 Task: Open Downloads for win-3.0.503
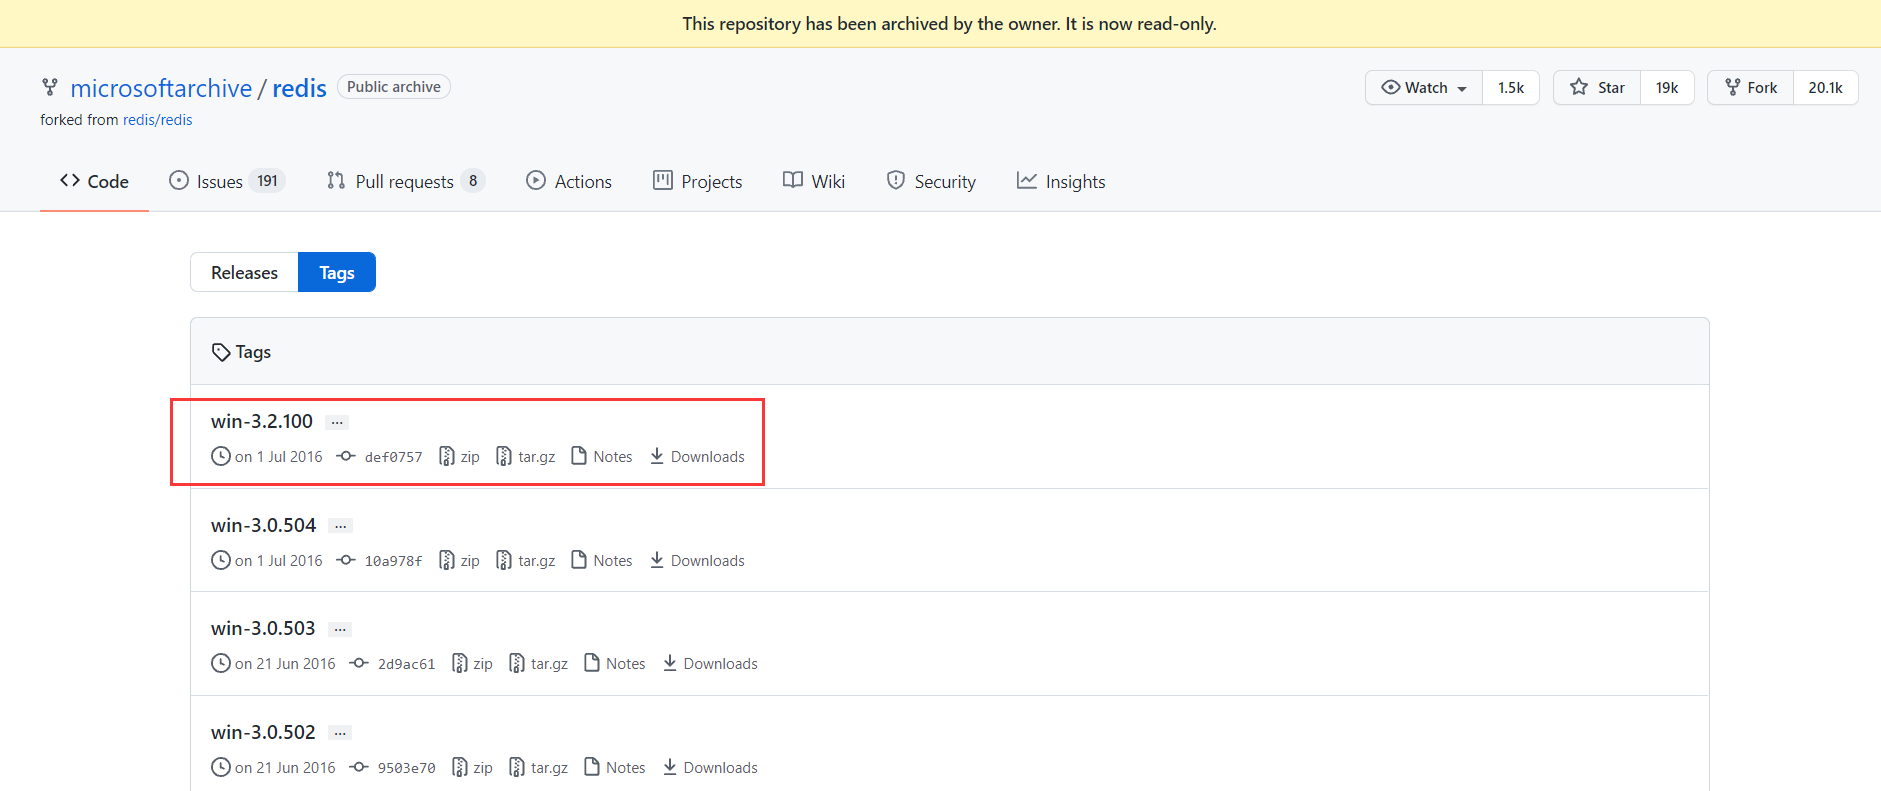click(x=710, y=664)
